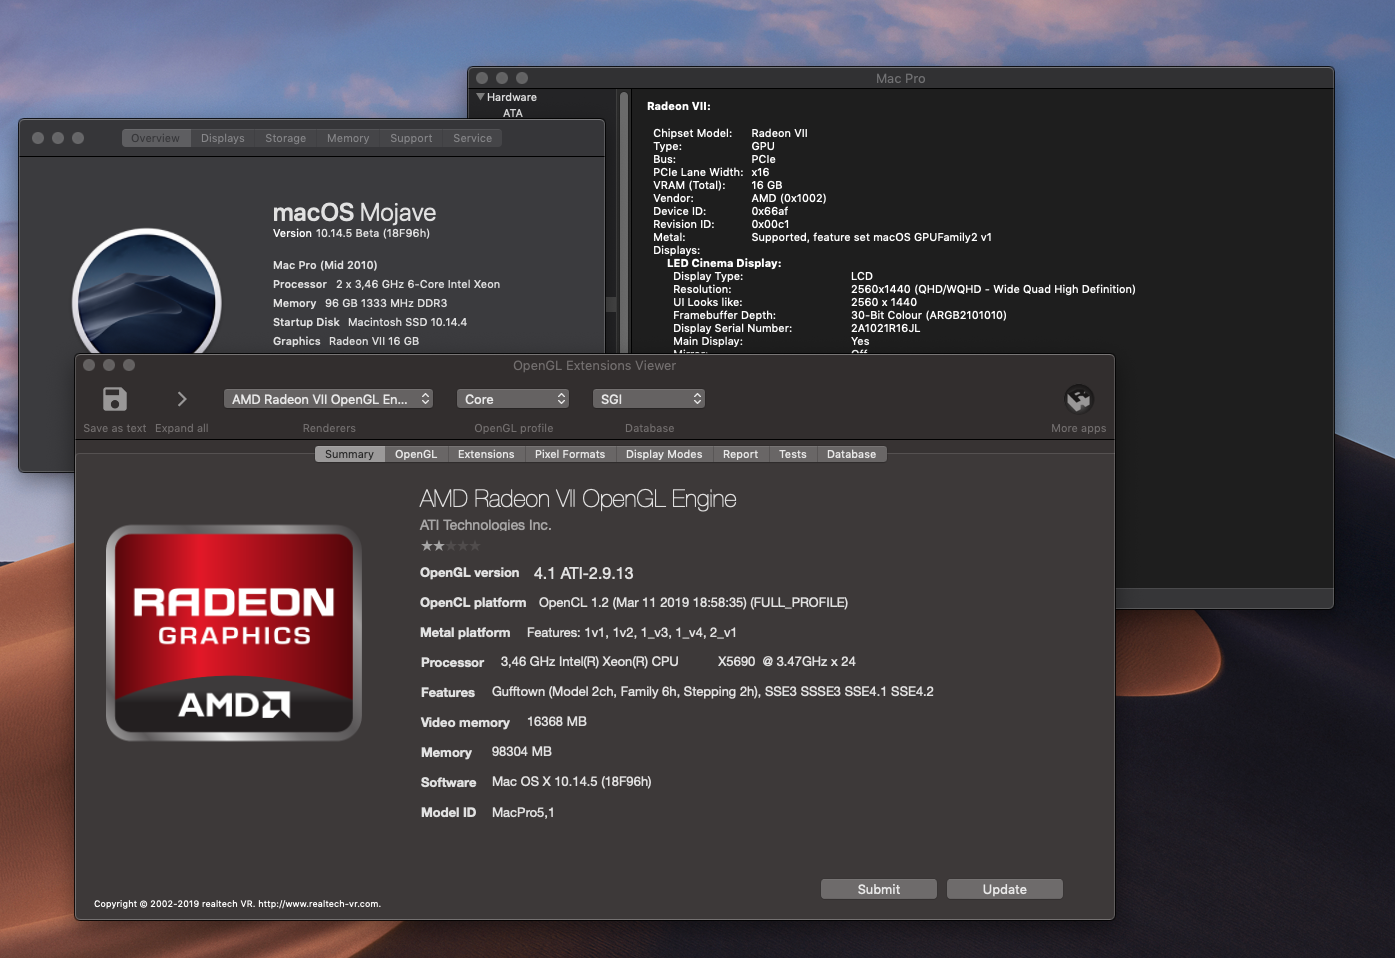Open the Report tab
The image size is (1395, 958).
pyautogui.click(x=740, y=454)
